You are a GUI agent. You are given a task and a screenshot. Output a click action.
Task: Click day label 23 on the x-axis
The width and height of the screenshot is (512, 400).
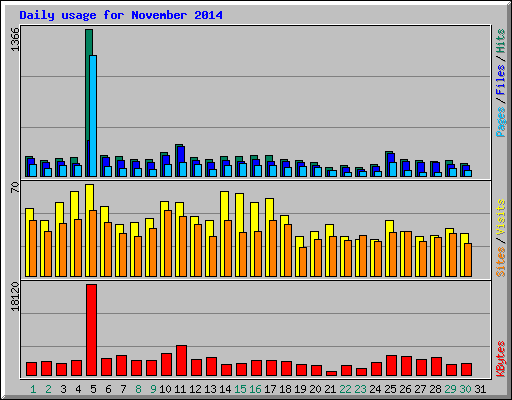(360, 389)
